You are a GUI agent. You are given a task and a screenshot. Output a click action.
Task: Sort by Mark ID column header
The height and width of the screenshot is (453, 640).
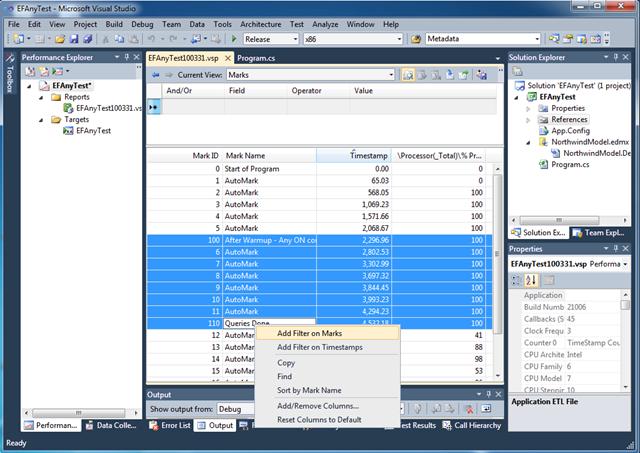(185, 155)
